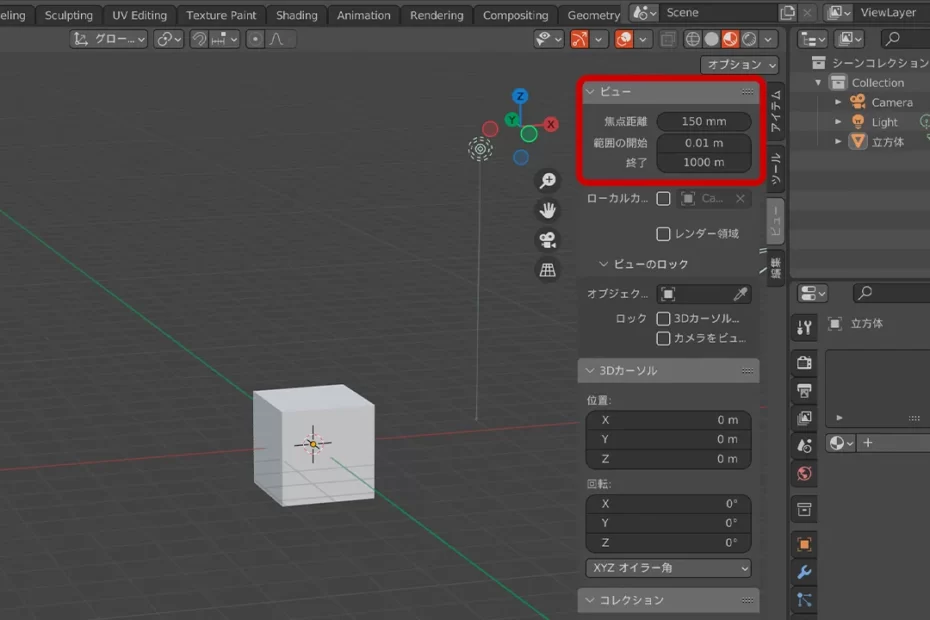Image resolution: width=930 pixels, height=620 pixels.
Task: Open the Output properties printer icon
Action: tap(804, 390)
